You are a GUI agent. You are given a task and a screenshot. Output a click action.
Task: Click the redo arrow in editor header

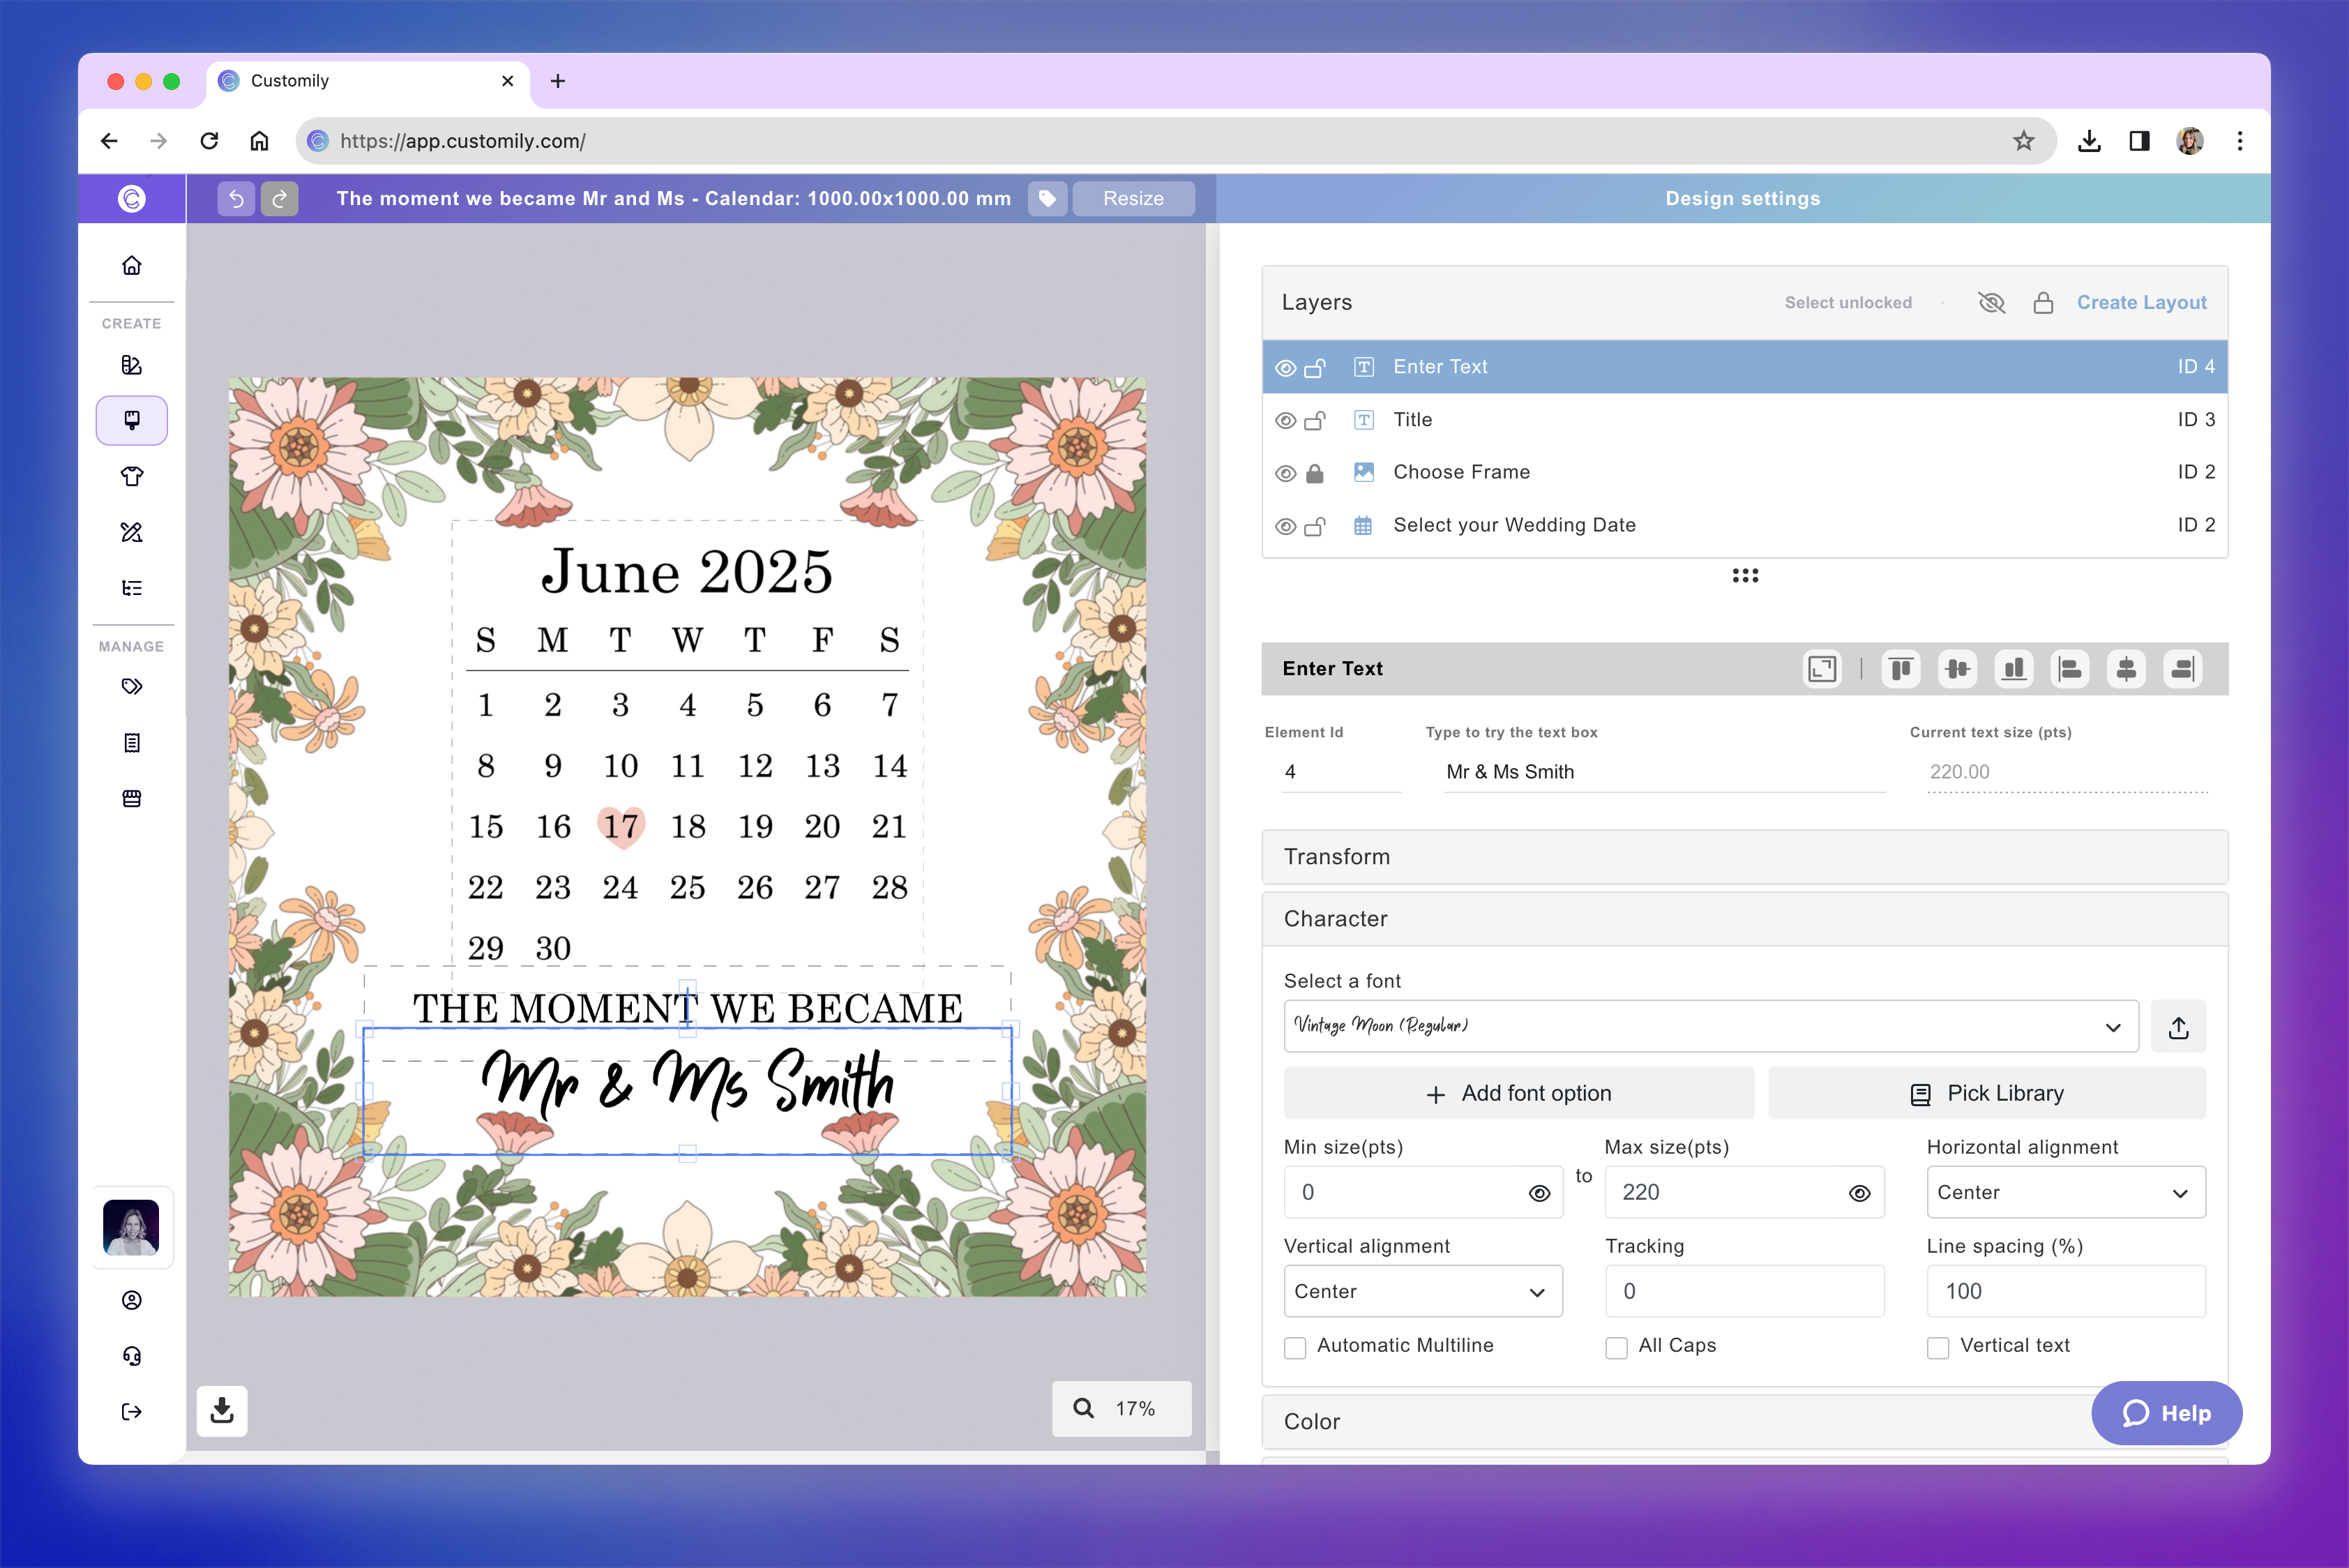point(280,198)
